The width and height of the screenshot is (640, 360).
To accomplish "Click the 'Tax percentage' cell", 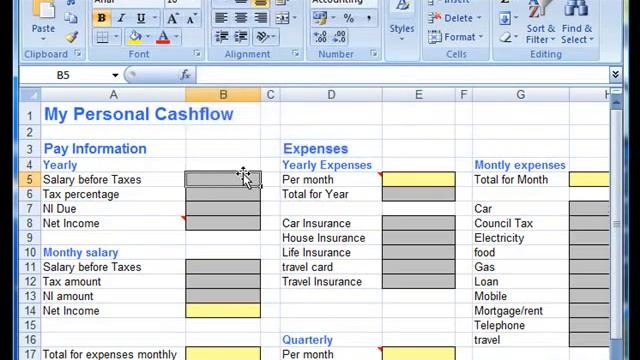I will click(81, 194).
